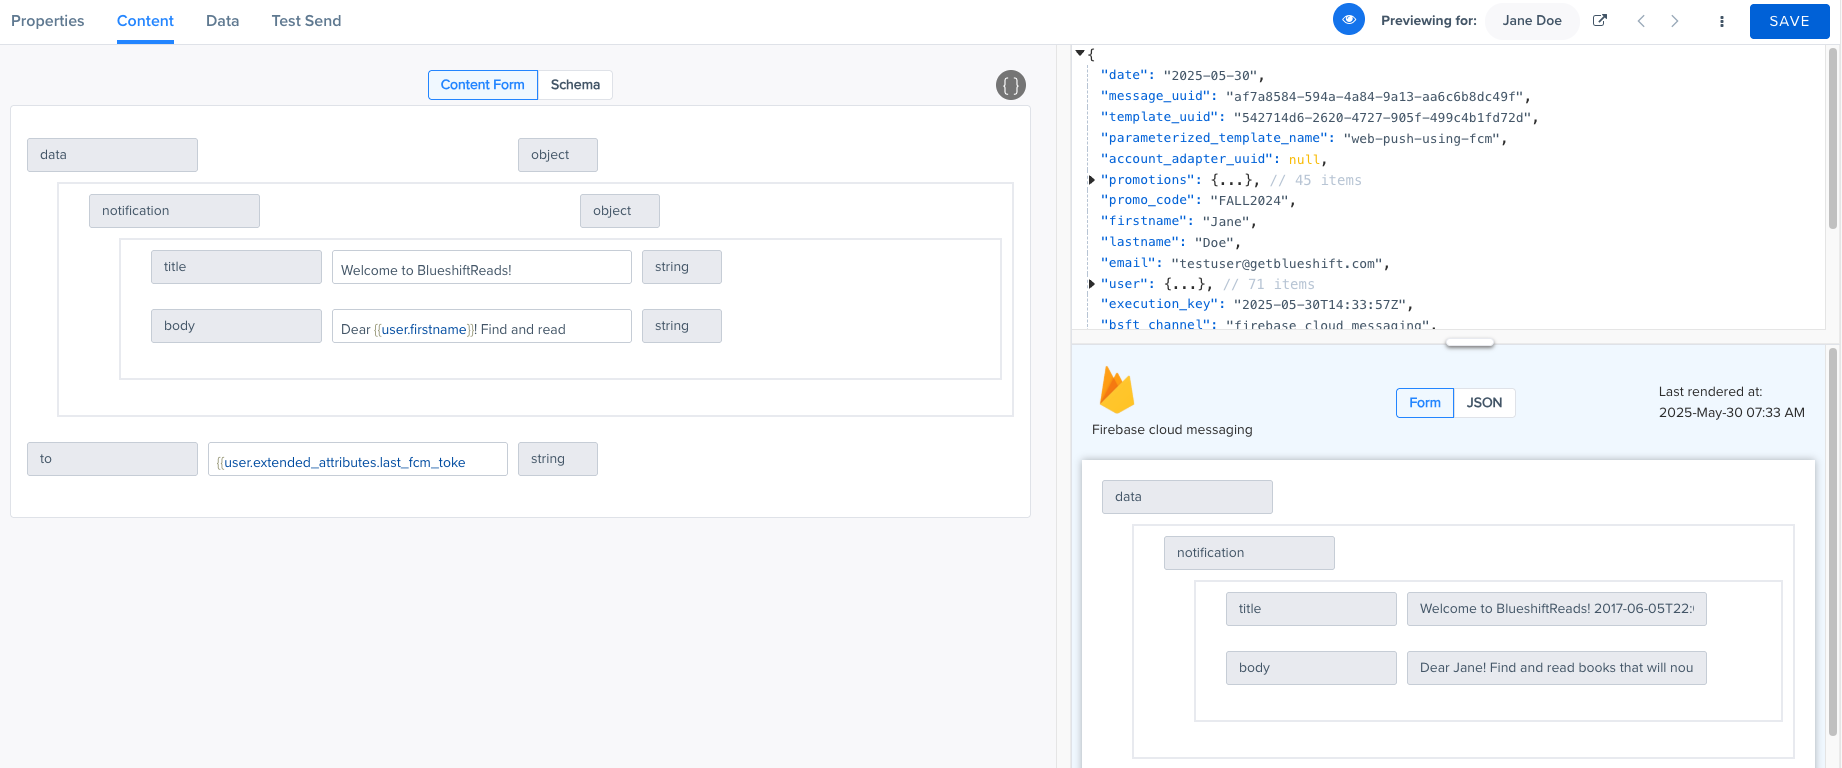Click the "lastname" JSON key
Image resolution: width=1842 pixels, height=768 pixels.
(x=1143, y=243)
